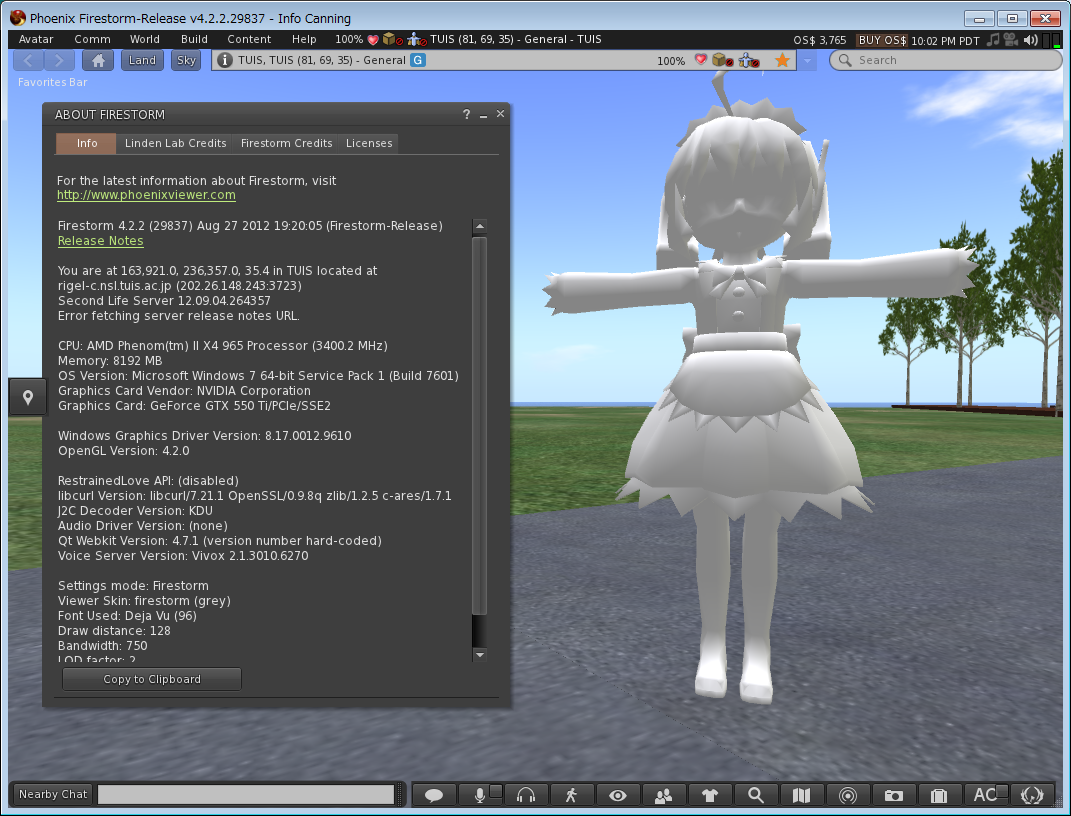The height and width of the screenshot is (816, 1071).
Task: Click the no-build box icon in location bar
Action: click(722, 60)
